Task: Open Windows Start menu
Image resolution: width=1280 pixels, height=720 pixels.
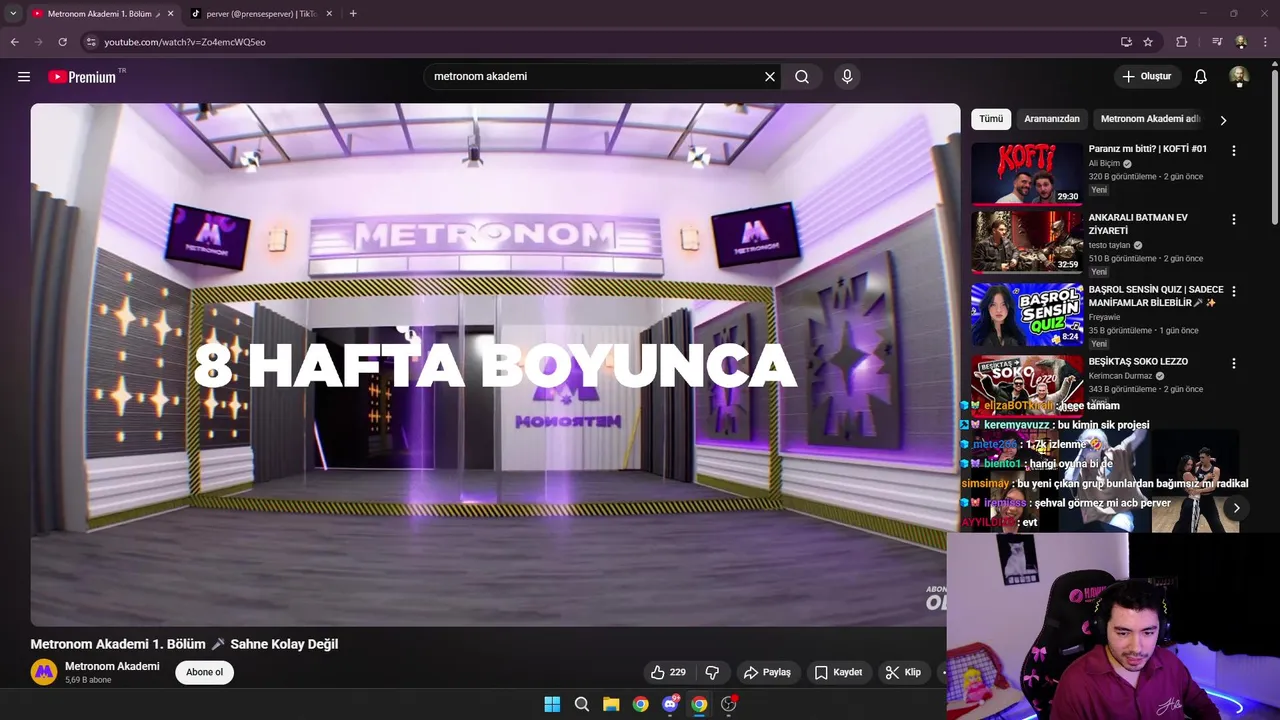Action: click(x=552, y=704)
